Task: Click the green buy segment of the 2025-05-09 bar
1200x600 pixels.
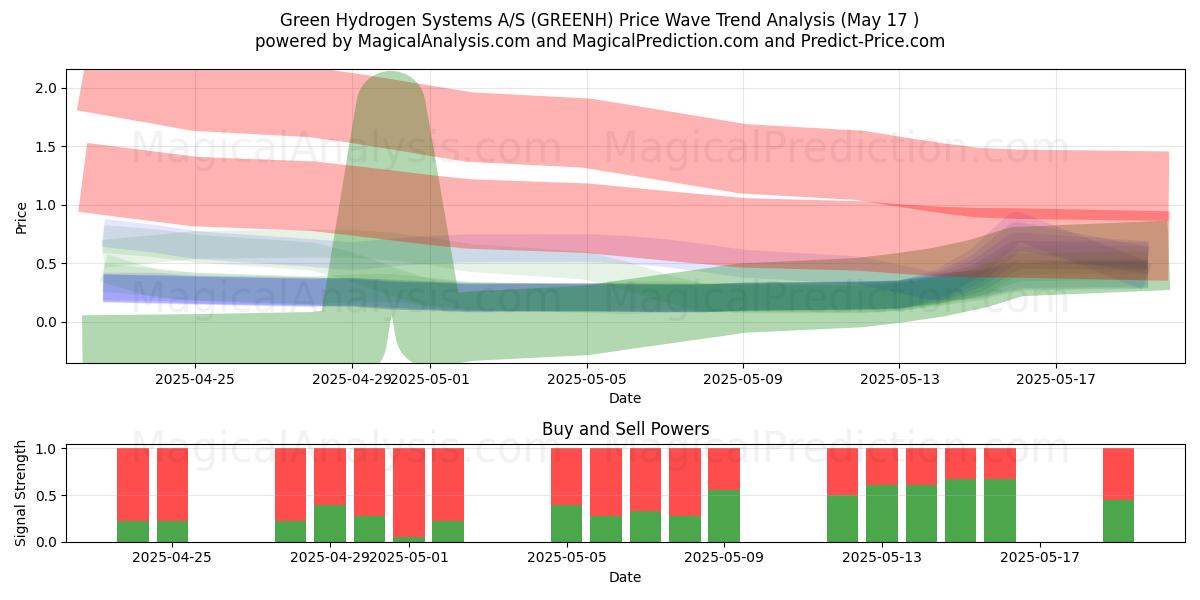Action: pos(724,516)
